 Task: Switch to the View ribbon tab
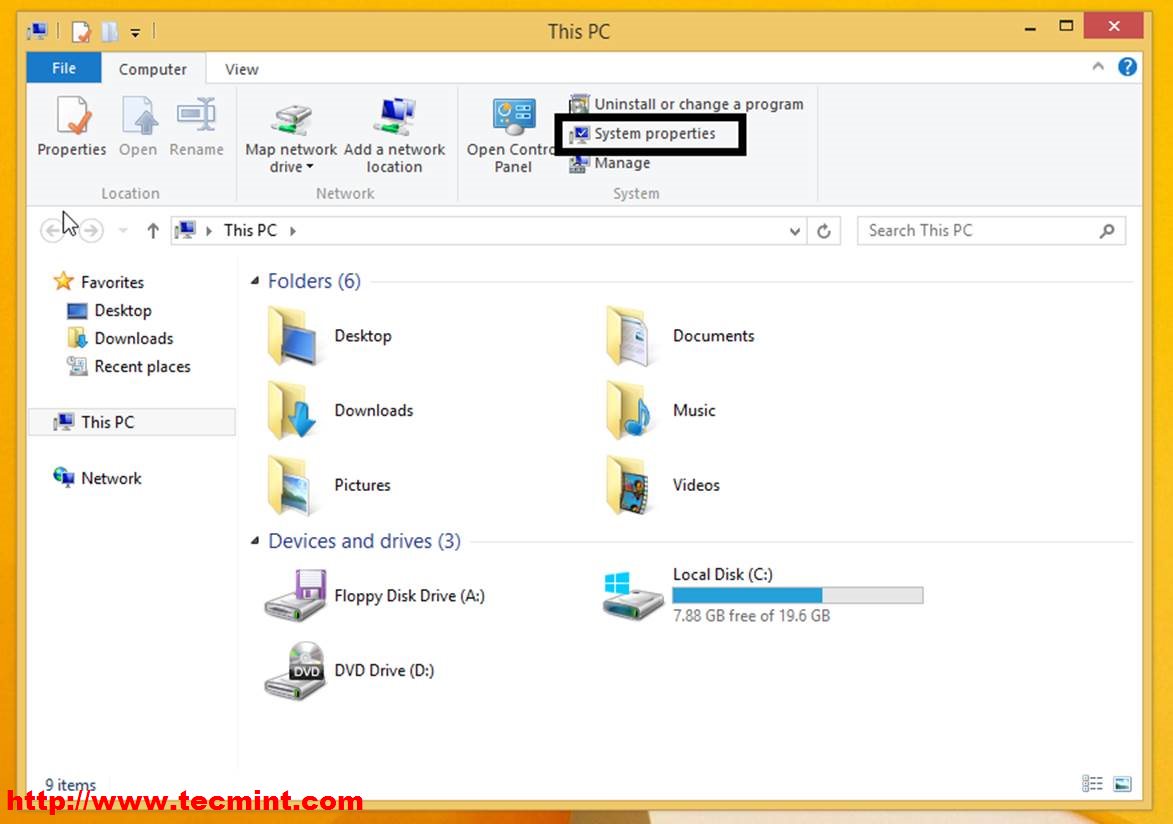(x=242, y=69)
